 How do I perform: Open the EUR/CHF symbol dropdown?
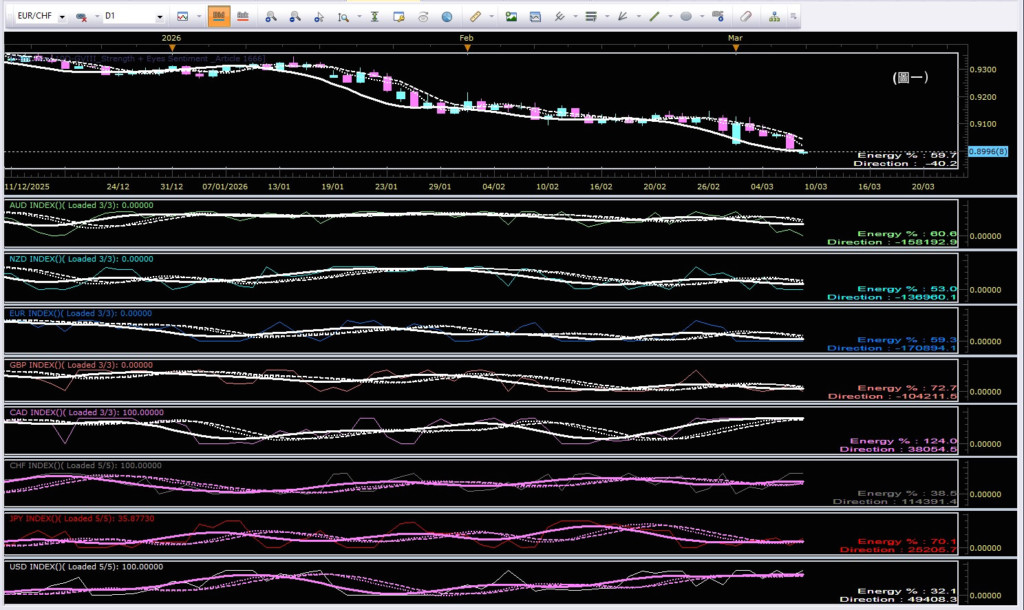pyautogui.click(x=62, y=18)
